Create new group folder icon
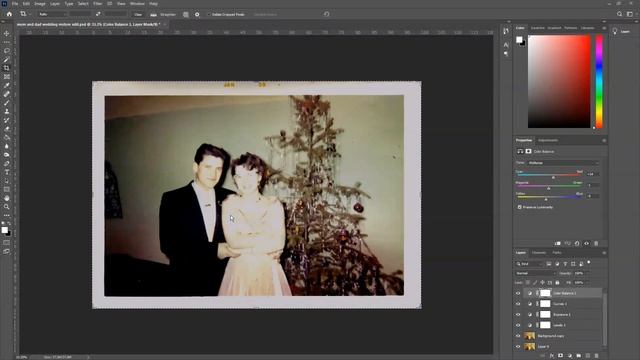The height and width of the screenshot is (360, 640). tap(579, 356)
